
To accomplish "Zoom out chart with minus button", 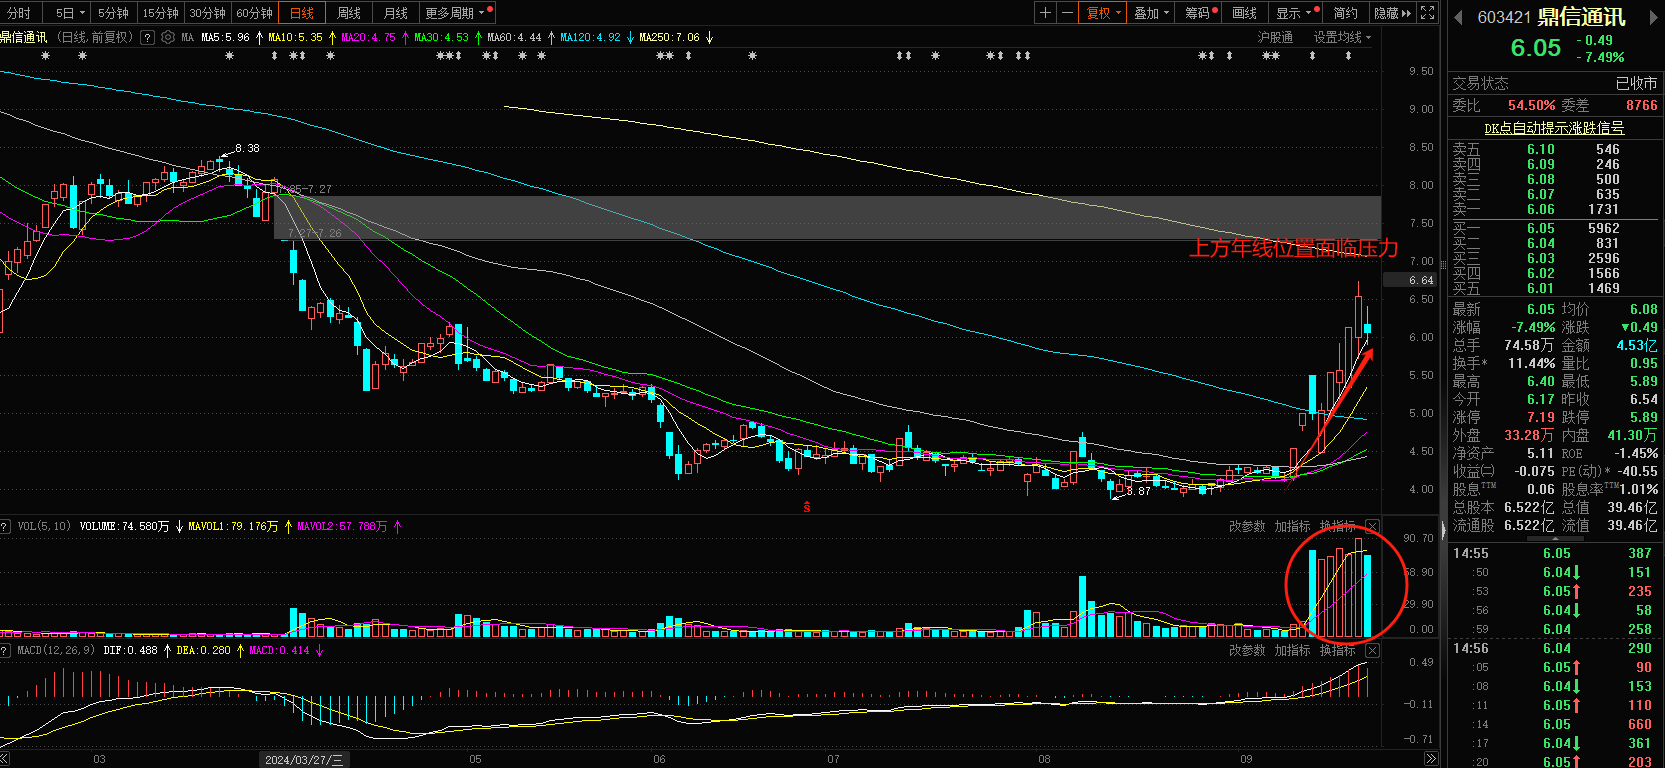I will 1067,13.
